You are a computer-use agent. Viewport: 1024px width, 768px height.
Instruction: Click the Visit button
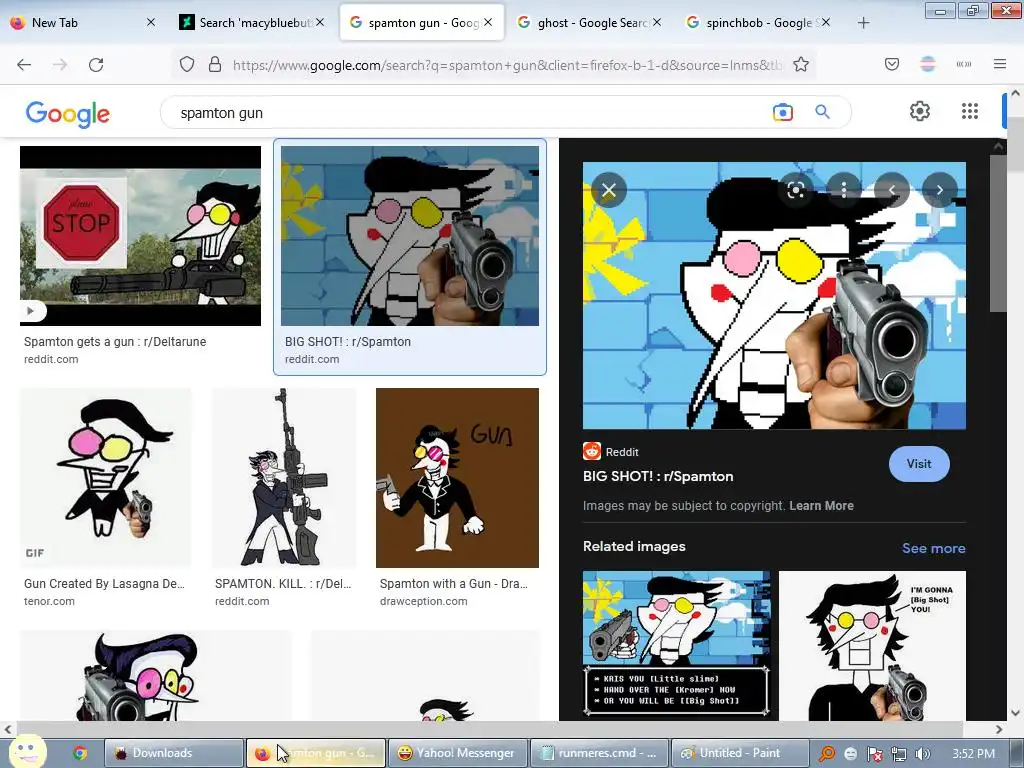point(919,464)
